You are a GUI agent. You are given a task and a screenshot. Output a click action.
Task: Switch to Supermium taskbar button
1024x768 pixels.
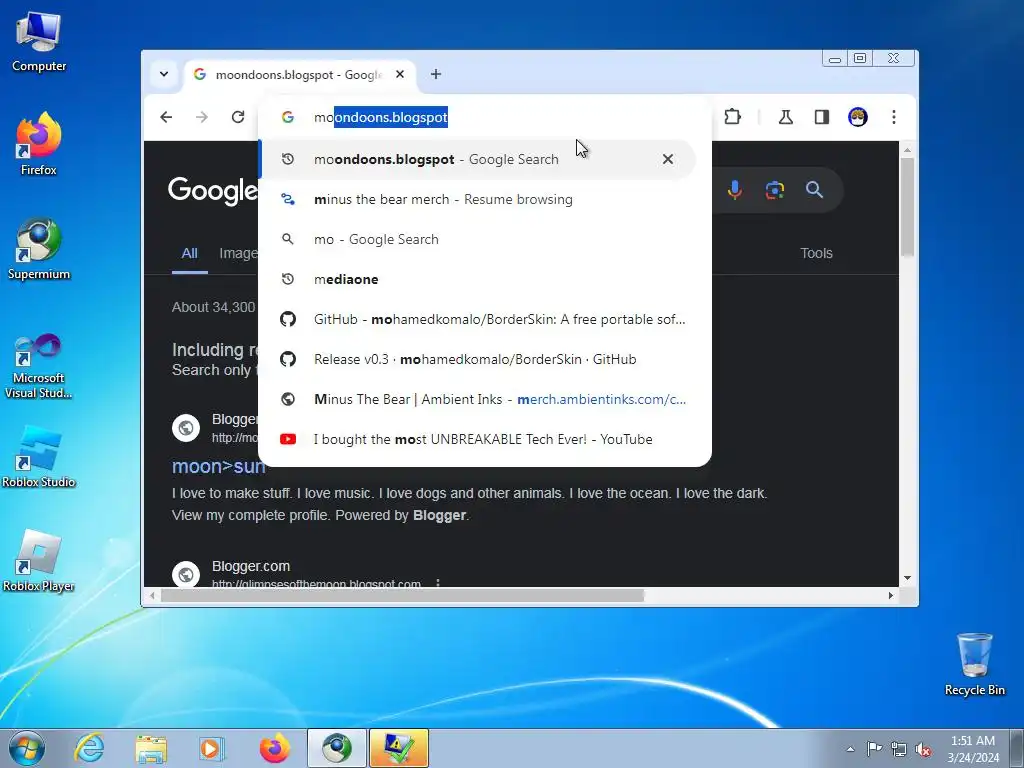click(337, 748)
